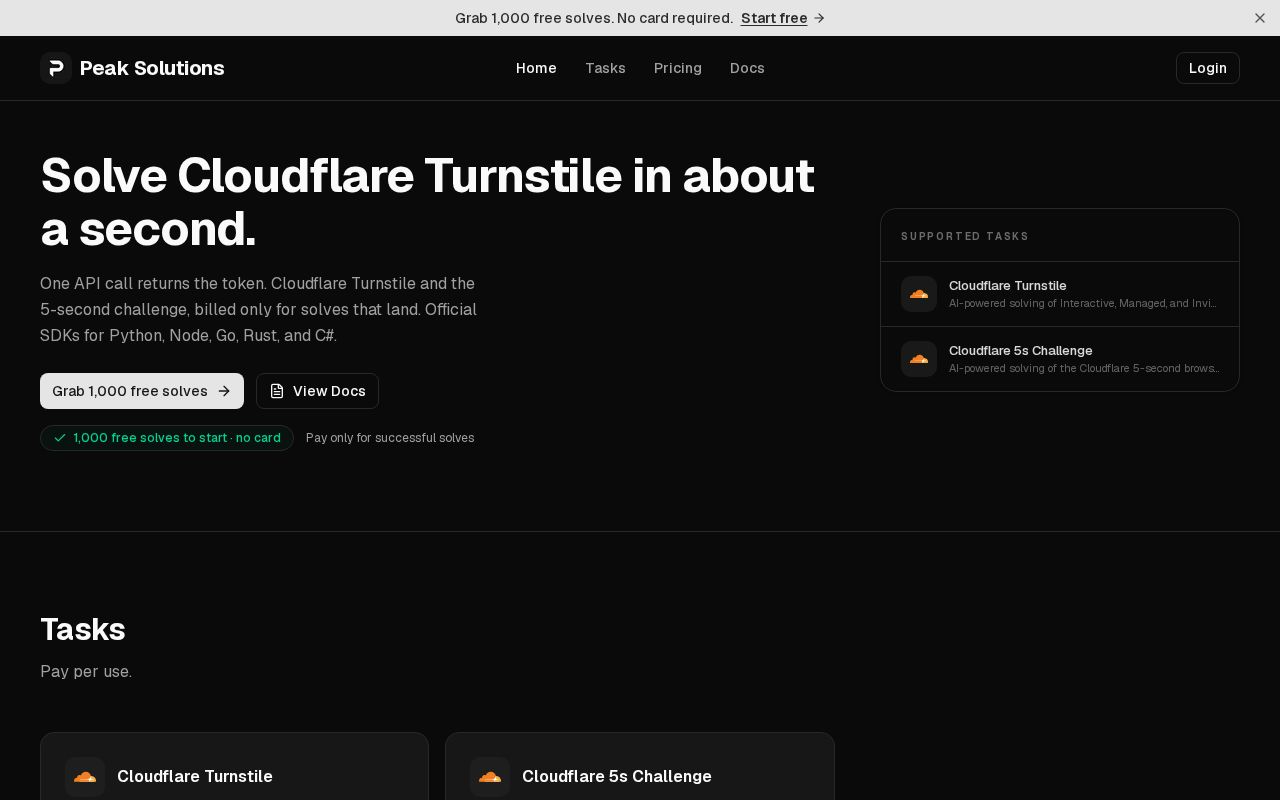Click the '1,000 free solves to start · no card' badge
This screenshot has height=800, width=1280.
167,438
